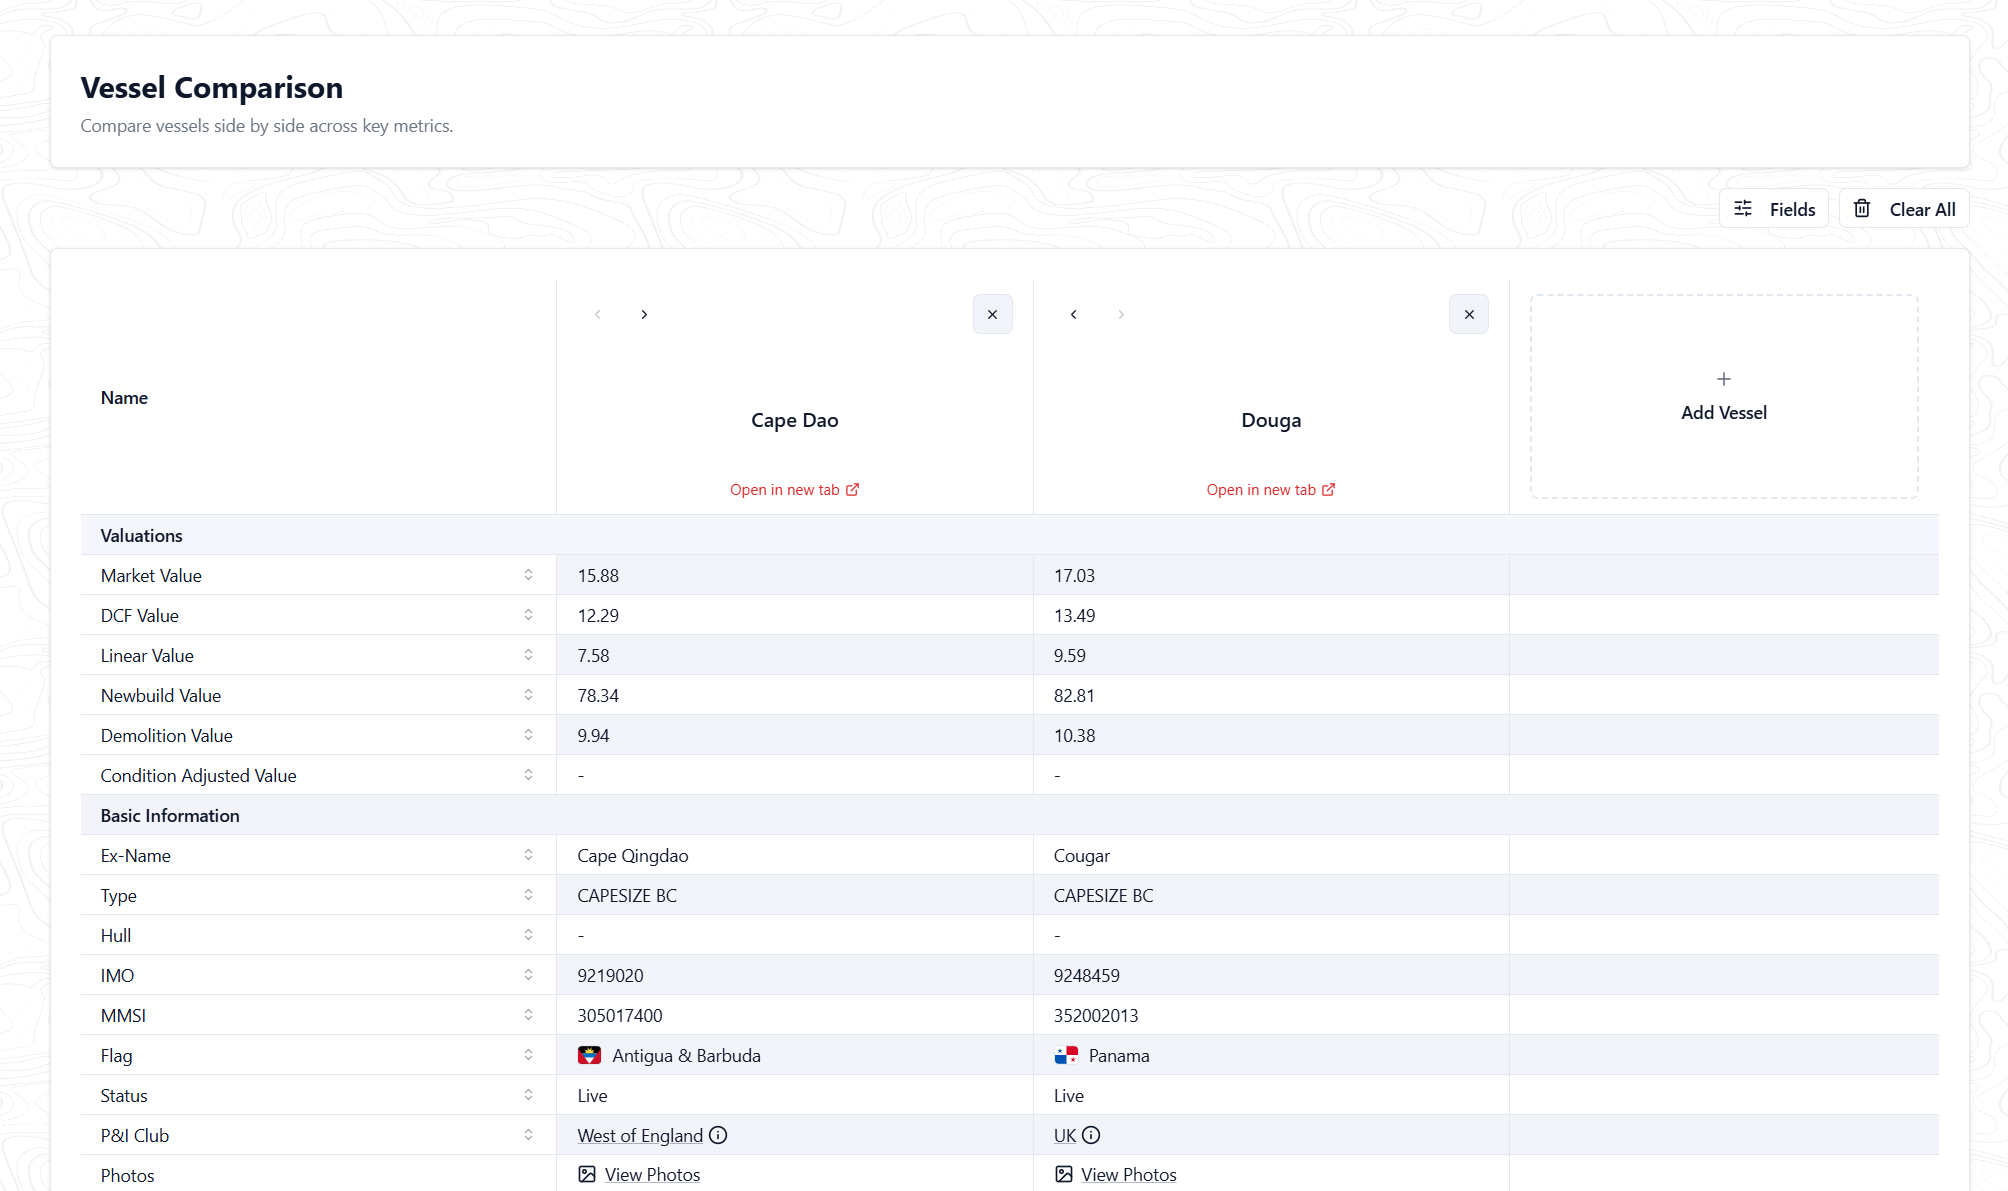The height and width of the screenshot is (1191, 2008).
Task: Open Douga in new tab link
Action: [x=1270, y=489]
